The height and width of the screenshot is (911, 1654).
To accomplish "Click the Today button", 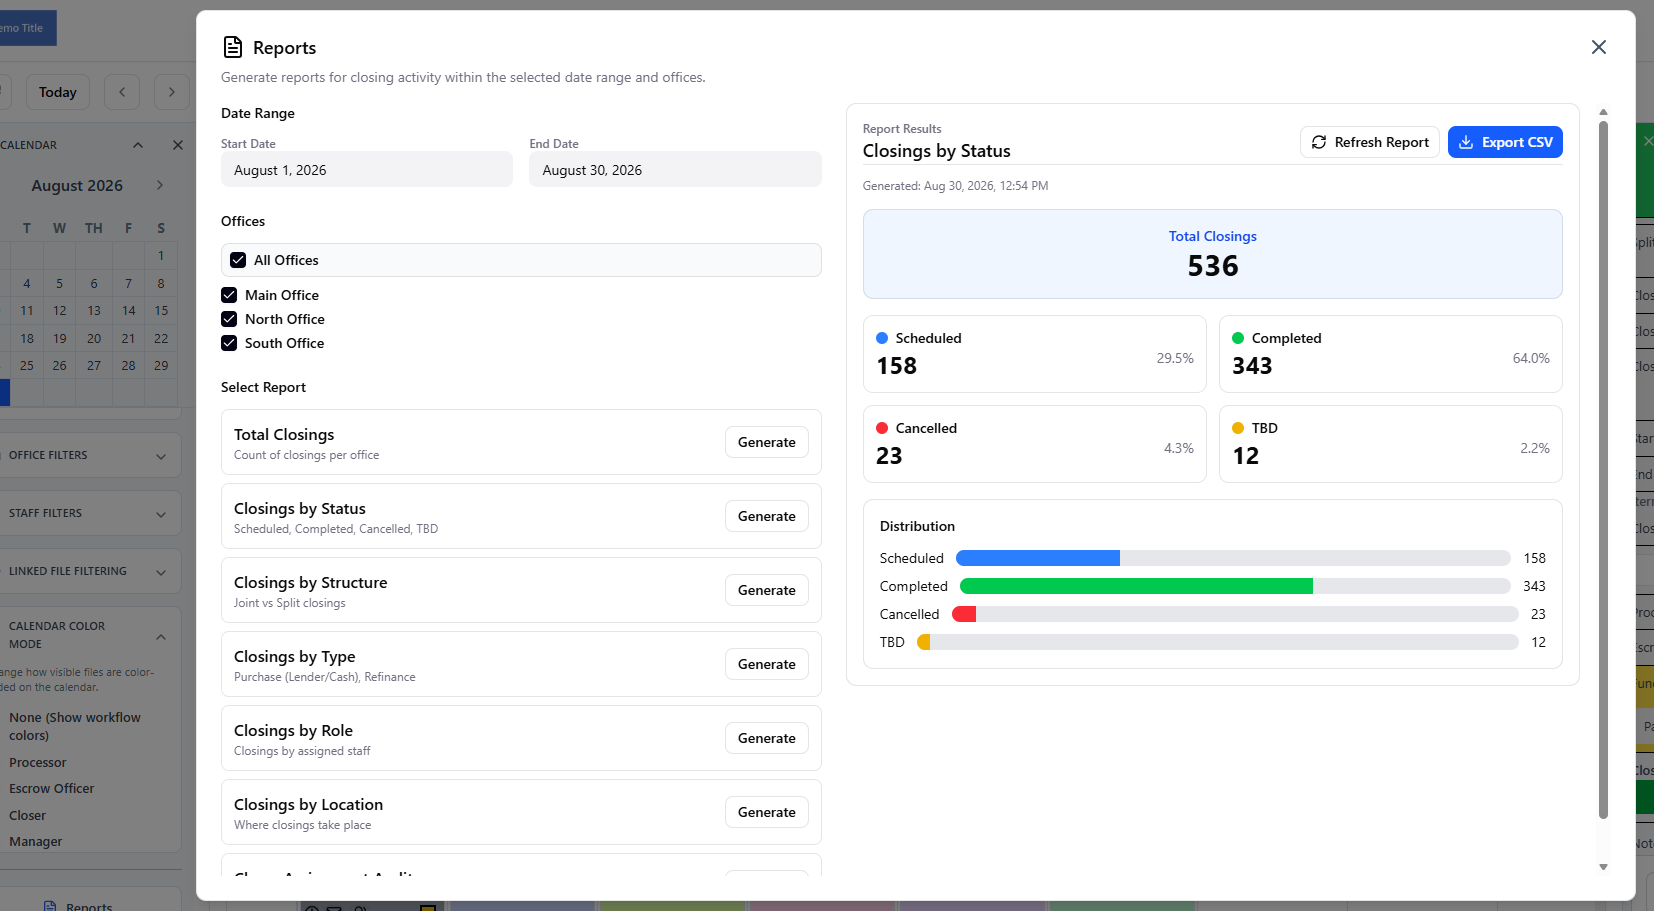I will tap(58, 92).
